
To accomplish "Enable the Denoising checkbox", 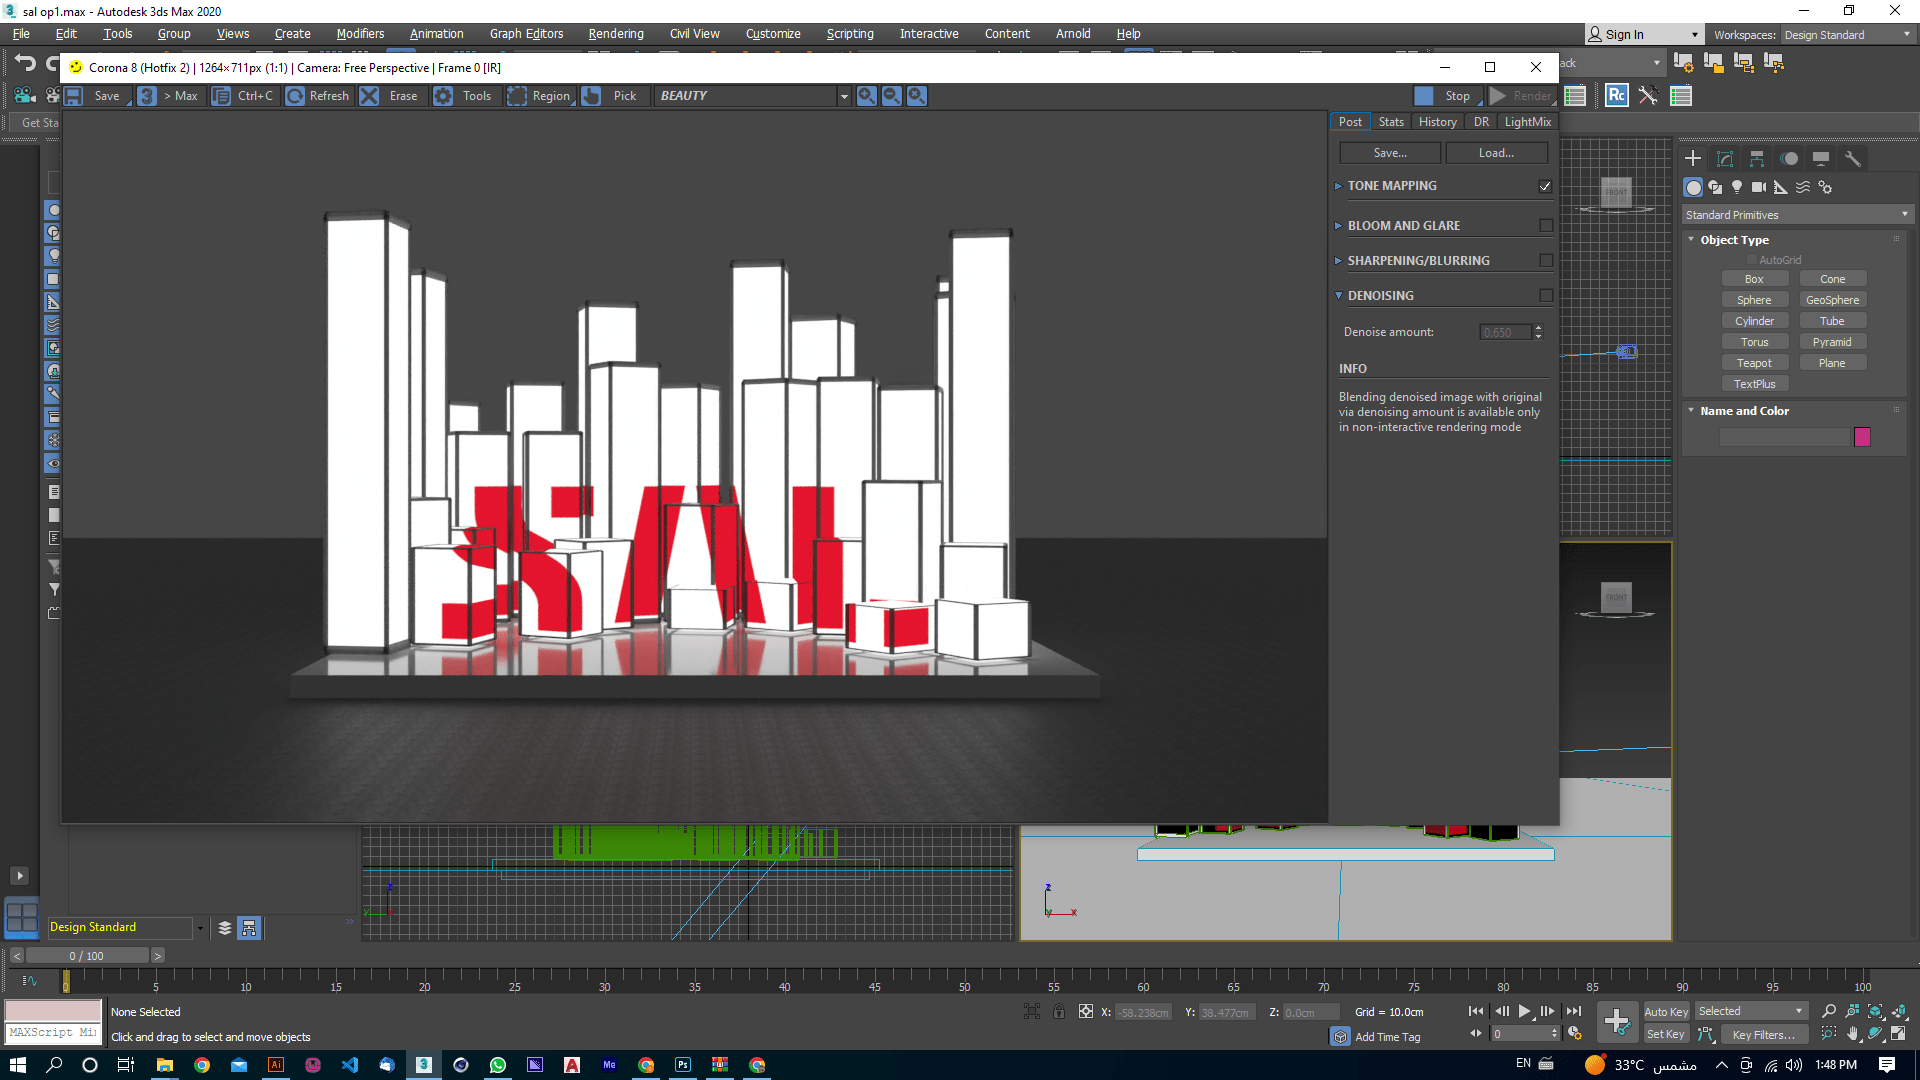I will coord(1546,296).
